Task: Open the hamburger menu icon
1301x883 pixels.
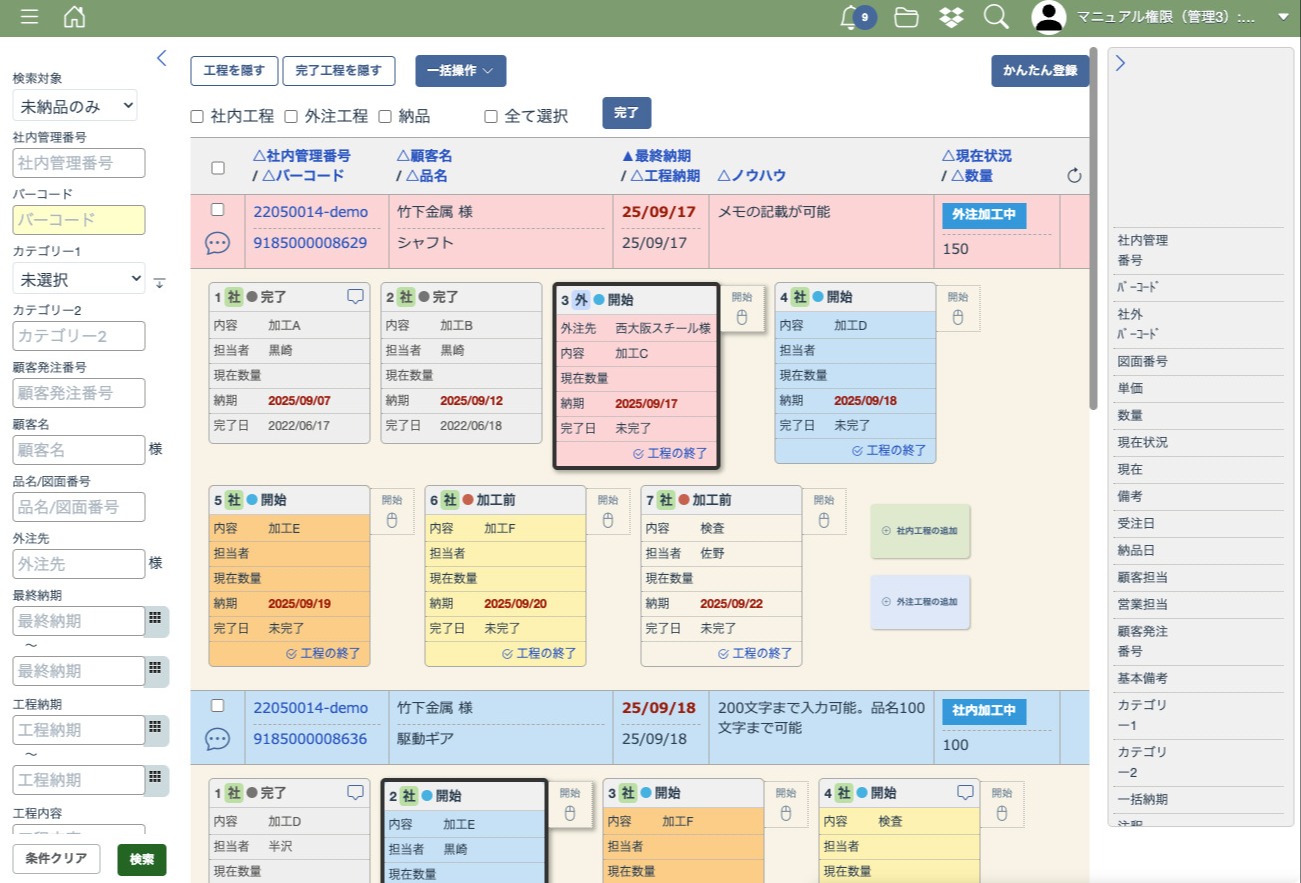Action: [x=30, y=17]
